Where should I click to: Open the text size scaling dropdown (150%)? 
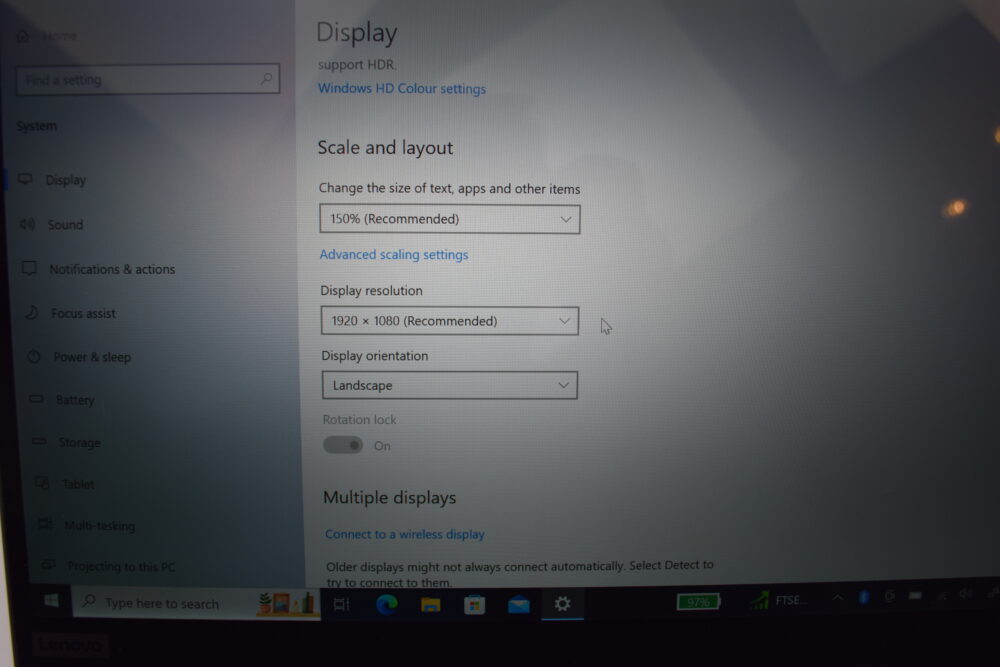(x=450, y=219)
